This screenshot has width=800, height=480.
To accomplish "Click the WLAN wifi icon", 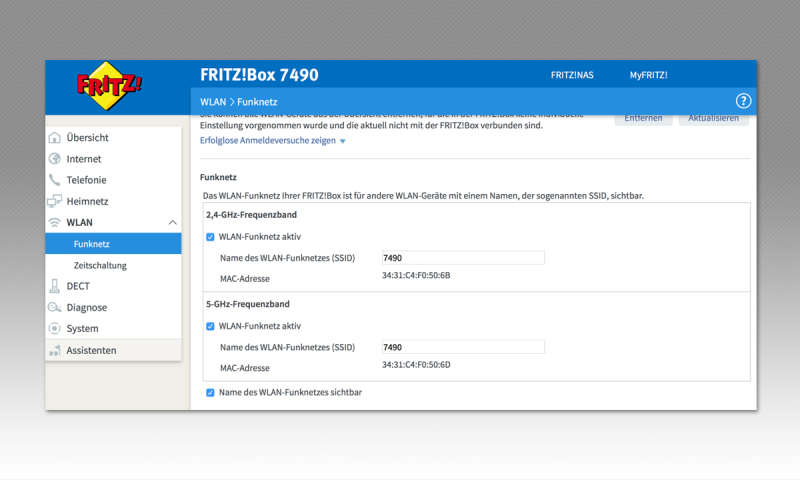I will (x=55, y=222).
